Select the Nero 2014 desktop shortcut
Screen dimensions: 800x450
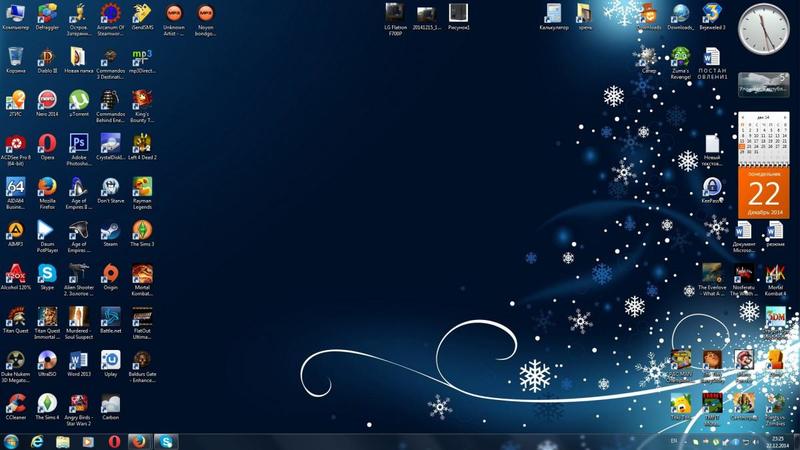click(x=46, y=99)
